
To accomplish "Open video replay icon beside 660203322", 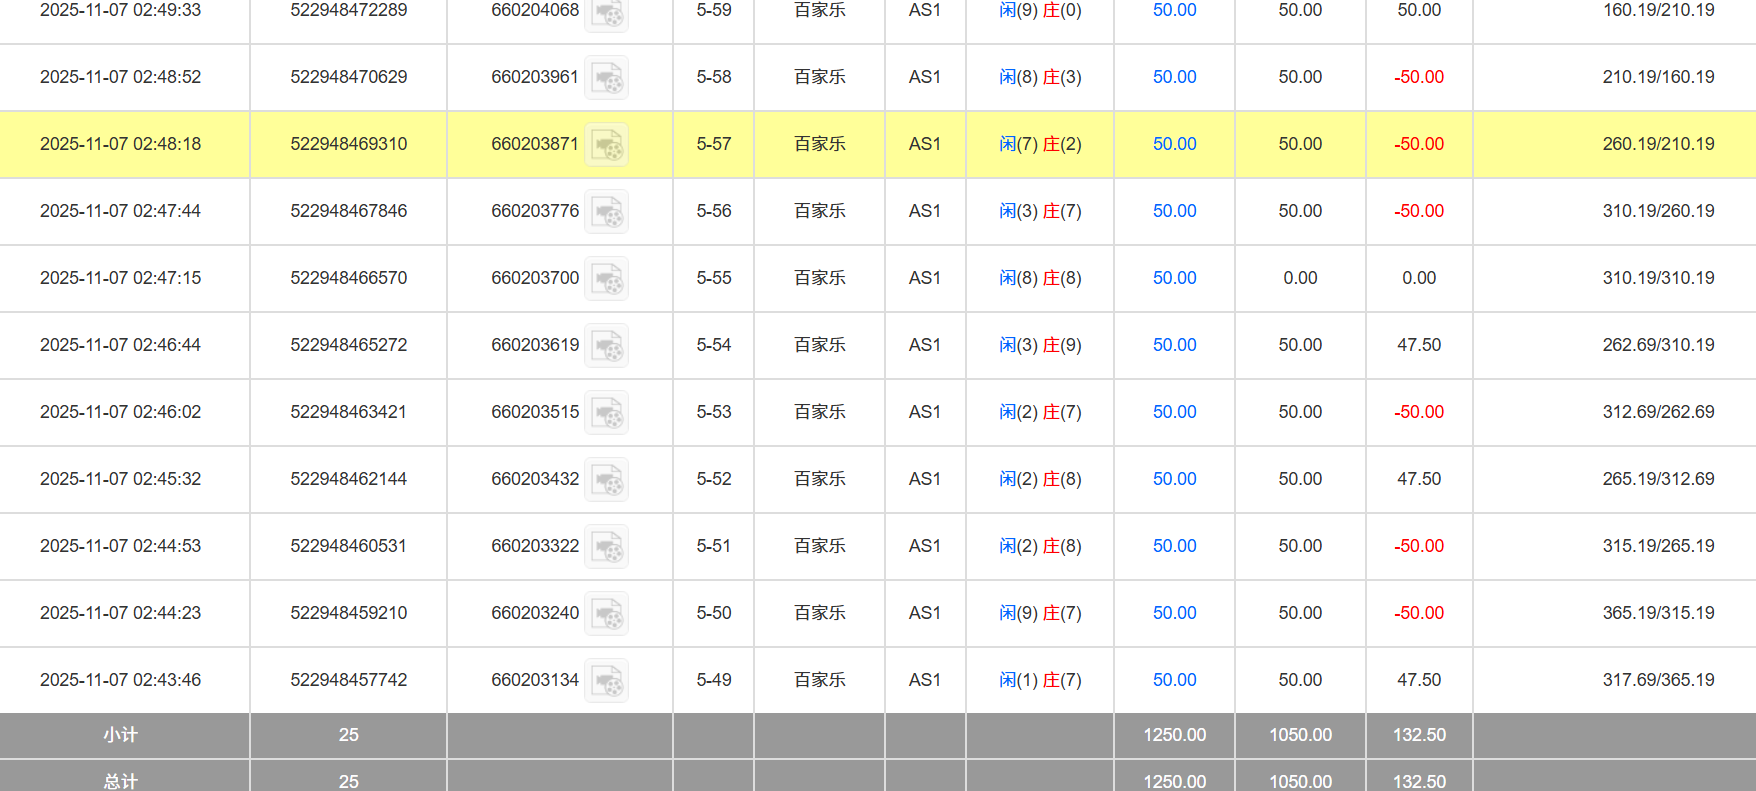I will tap(606, 546).
